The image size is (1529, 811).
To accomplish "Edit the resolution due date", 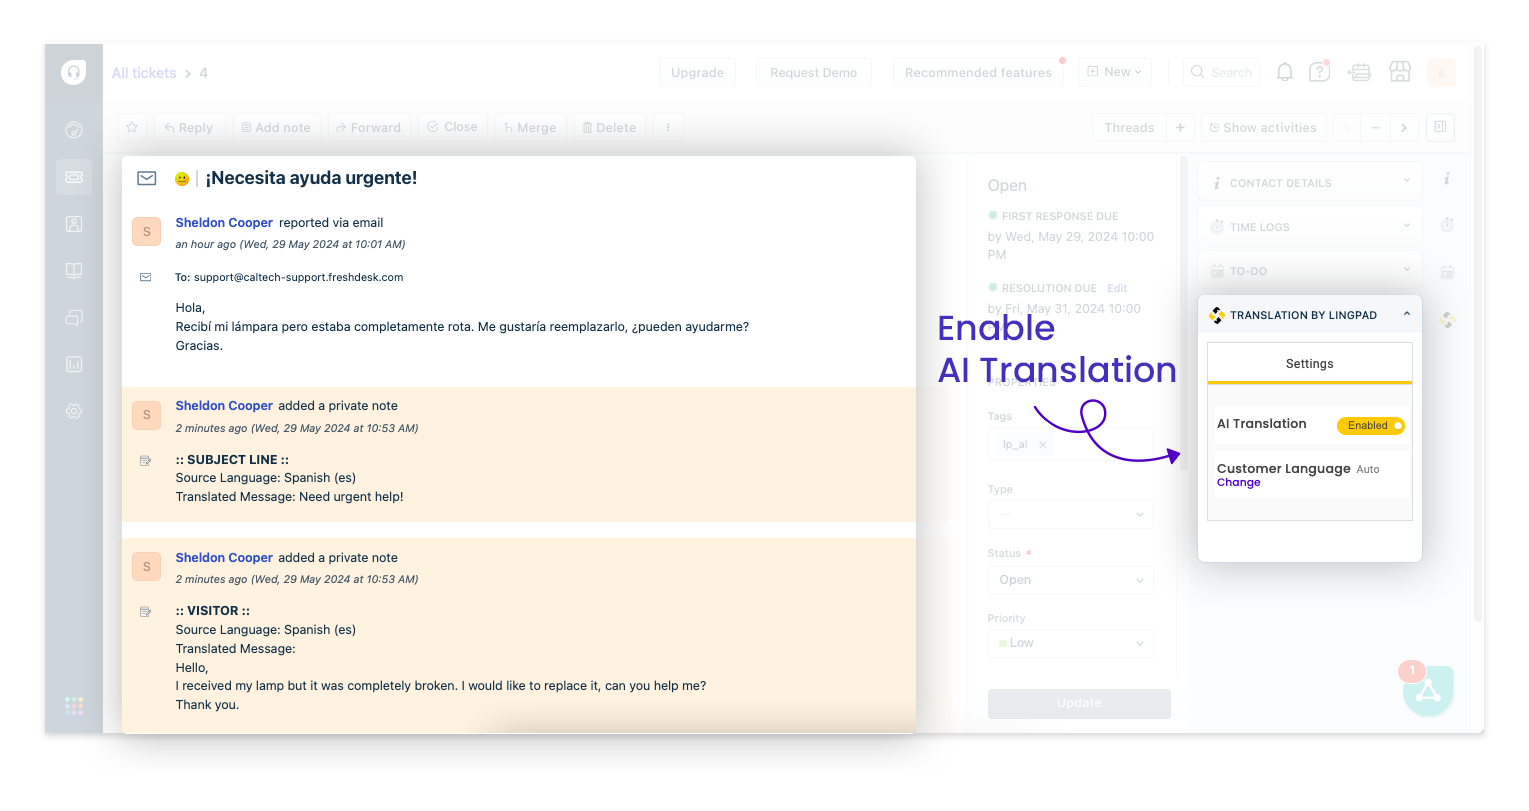I will click(x=1117, y=288).
